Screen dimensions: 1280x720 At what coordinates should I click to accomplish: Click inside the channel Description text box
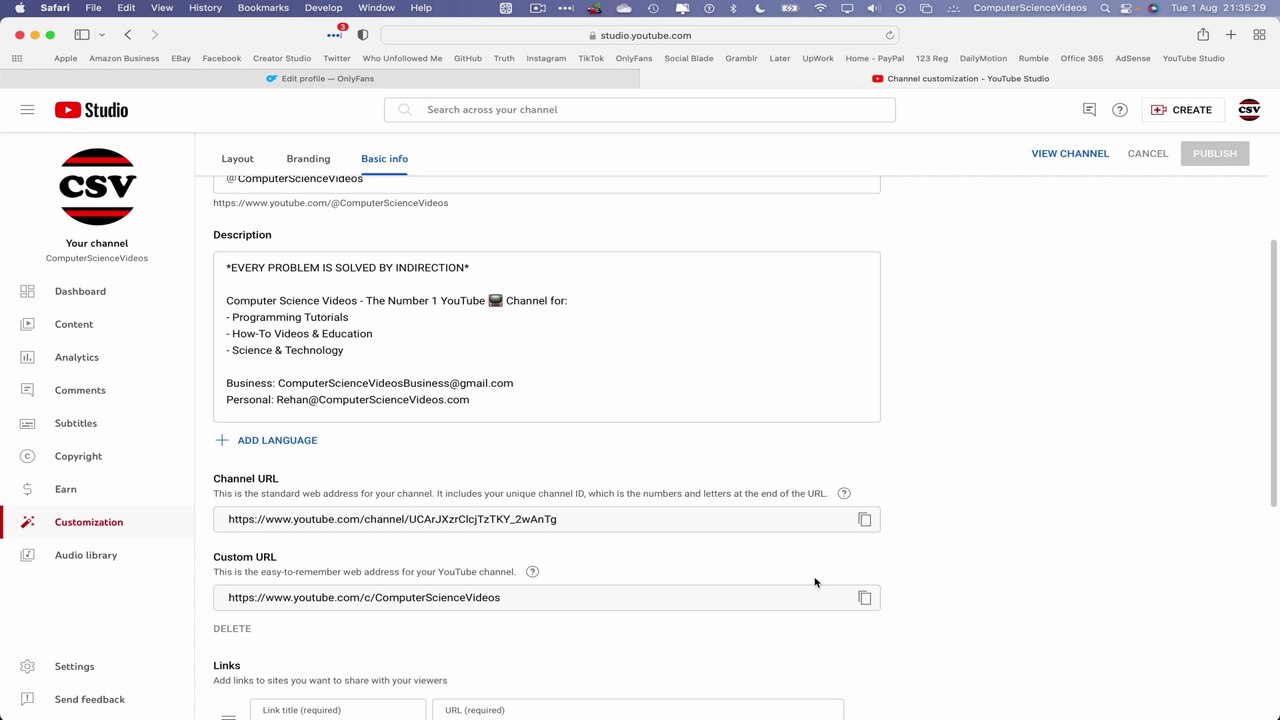(x=547, y=337)
